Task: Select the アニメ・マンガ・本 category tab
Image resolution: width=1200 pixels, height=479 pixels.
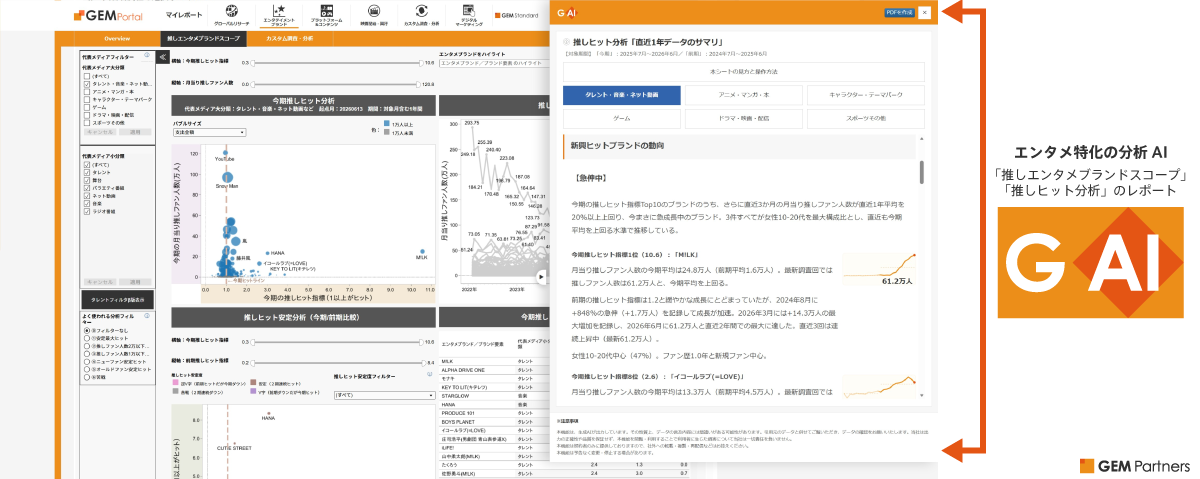Action: [744, 95]
